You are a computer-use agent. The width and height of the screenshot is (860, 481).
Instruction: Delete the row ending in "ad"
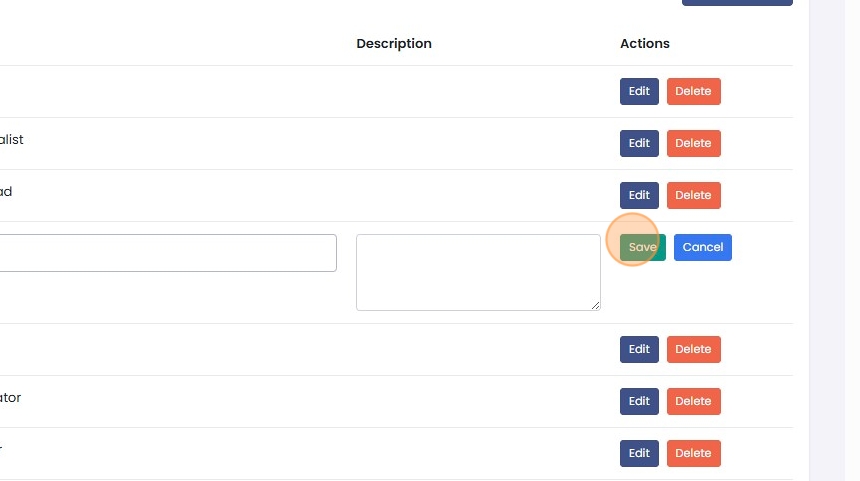693,195
